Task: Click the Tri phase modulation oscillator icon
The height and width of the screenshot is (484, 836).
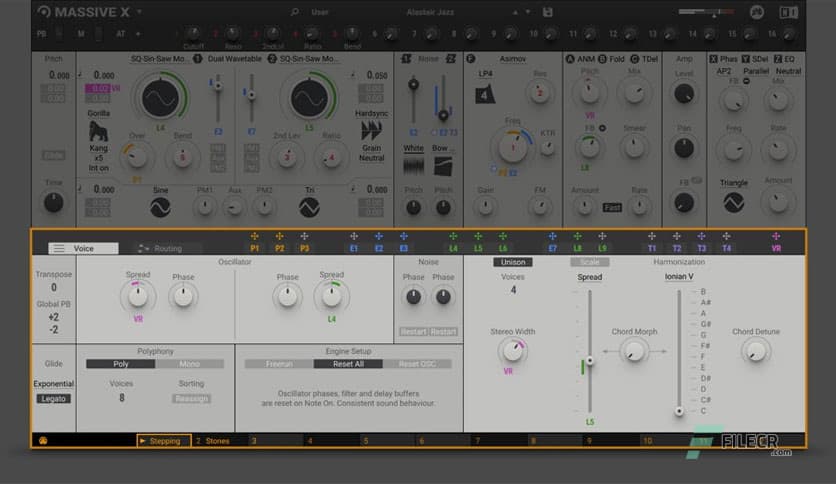Action: tap(309, 207)
